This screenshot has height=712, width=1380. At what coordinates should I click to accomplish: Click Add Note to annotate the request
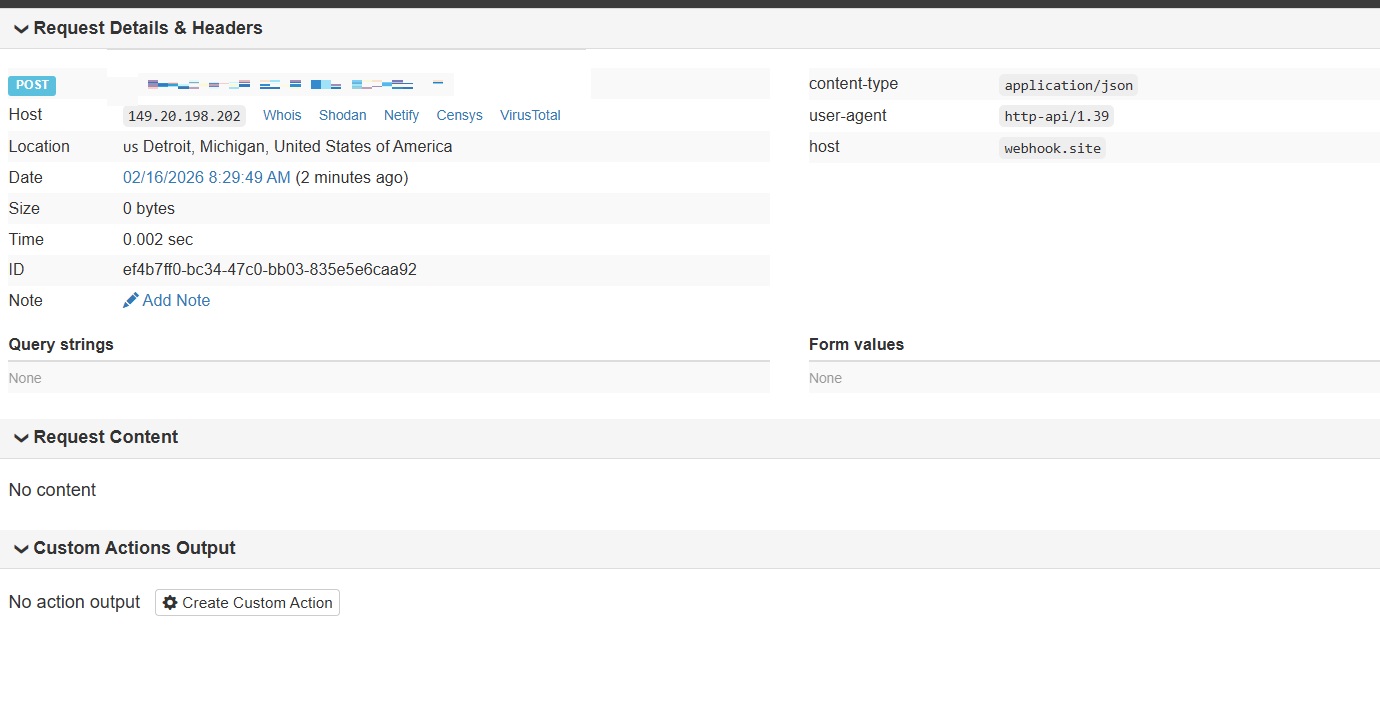click(176, 300)
